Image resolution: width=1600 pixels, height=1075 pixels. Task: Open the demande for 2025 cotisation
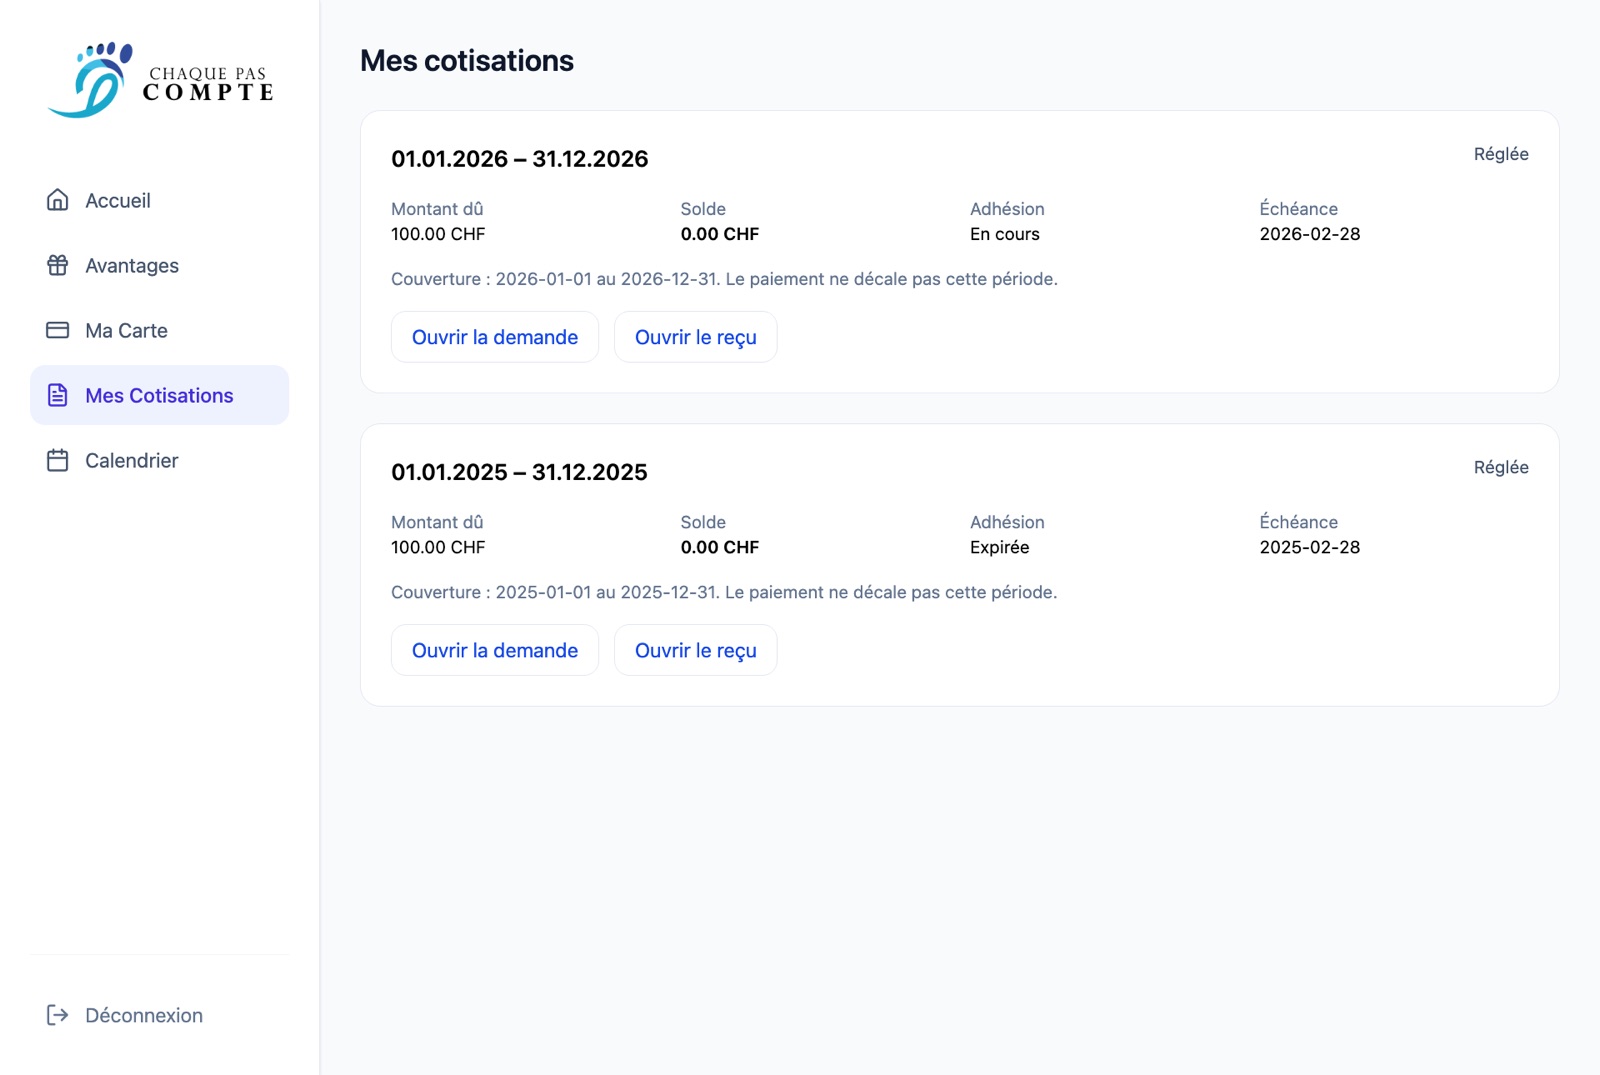coord(495,650)
